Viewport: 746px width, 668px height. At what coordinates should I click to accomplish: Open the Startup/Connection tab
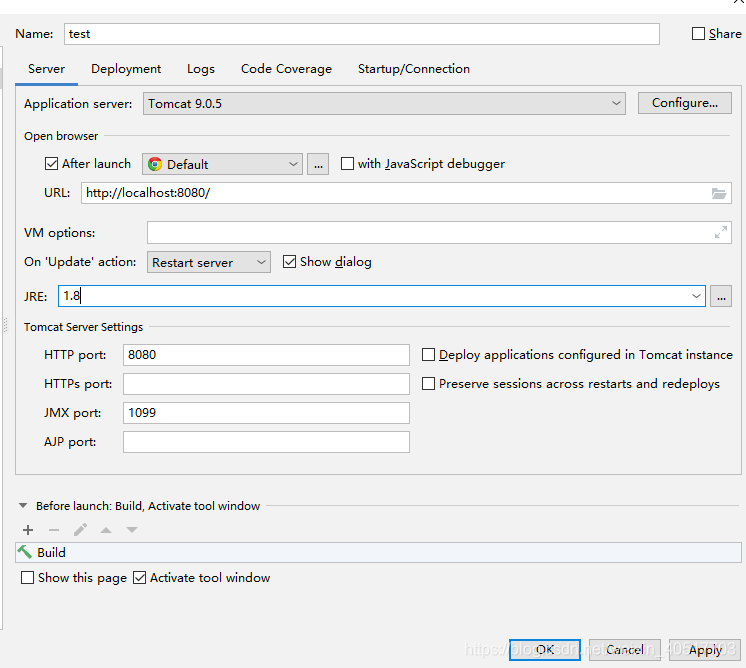[414, 69]
